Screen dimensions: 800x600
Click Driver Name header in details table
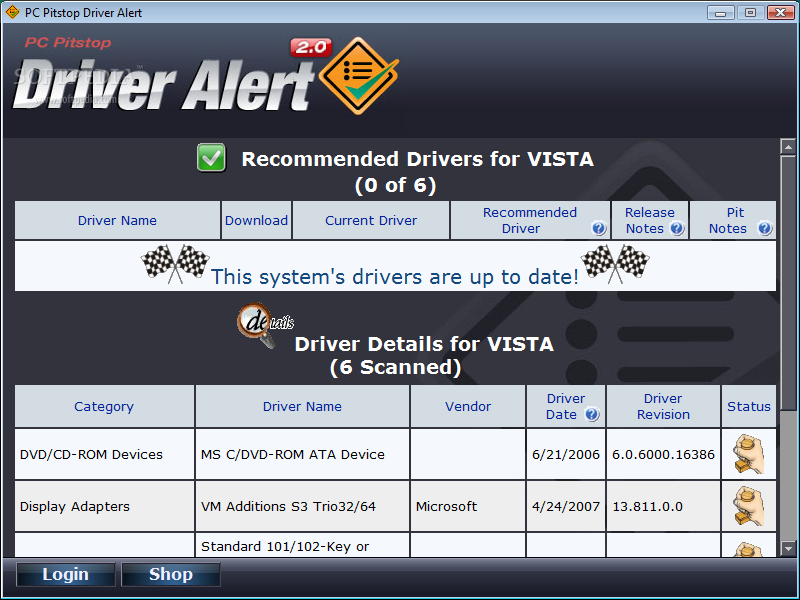click(302, 407)
